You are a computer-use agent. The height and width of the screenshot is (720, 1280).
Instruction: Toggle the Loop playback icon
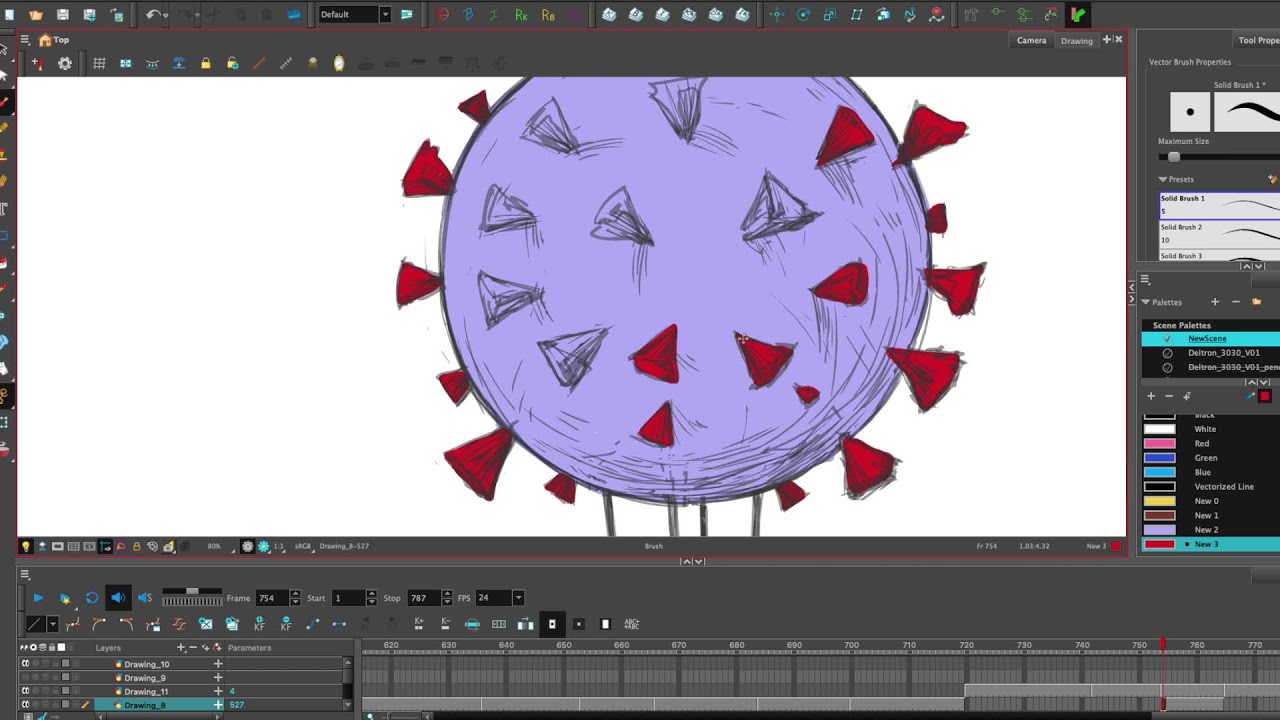pyautogui.click(x=92, y=598)
